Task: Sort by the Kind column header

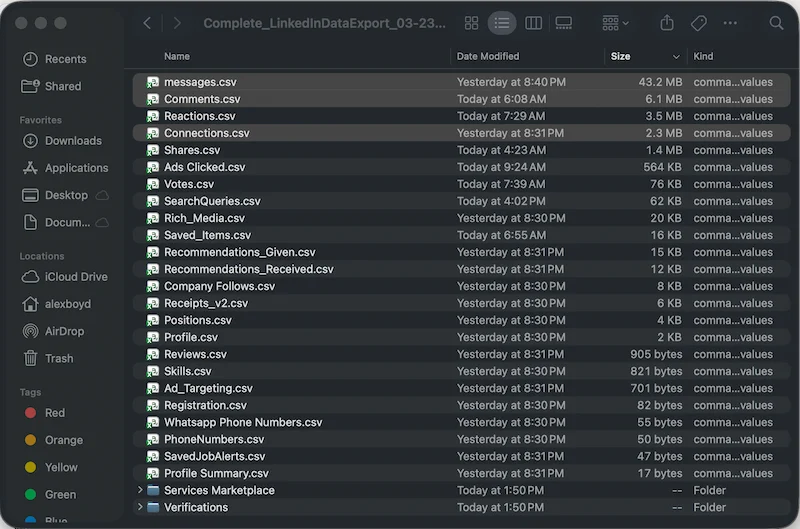Action: pos(703,57)
